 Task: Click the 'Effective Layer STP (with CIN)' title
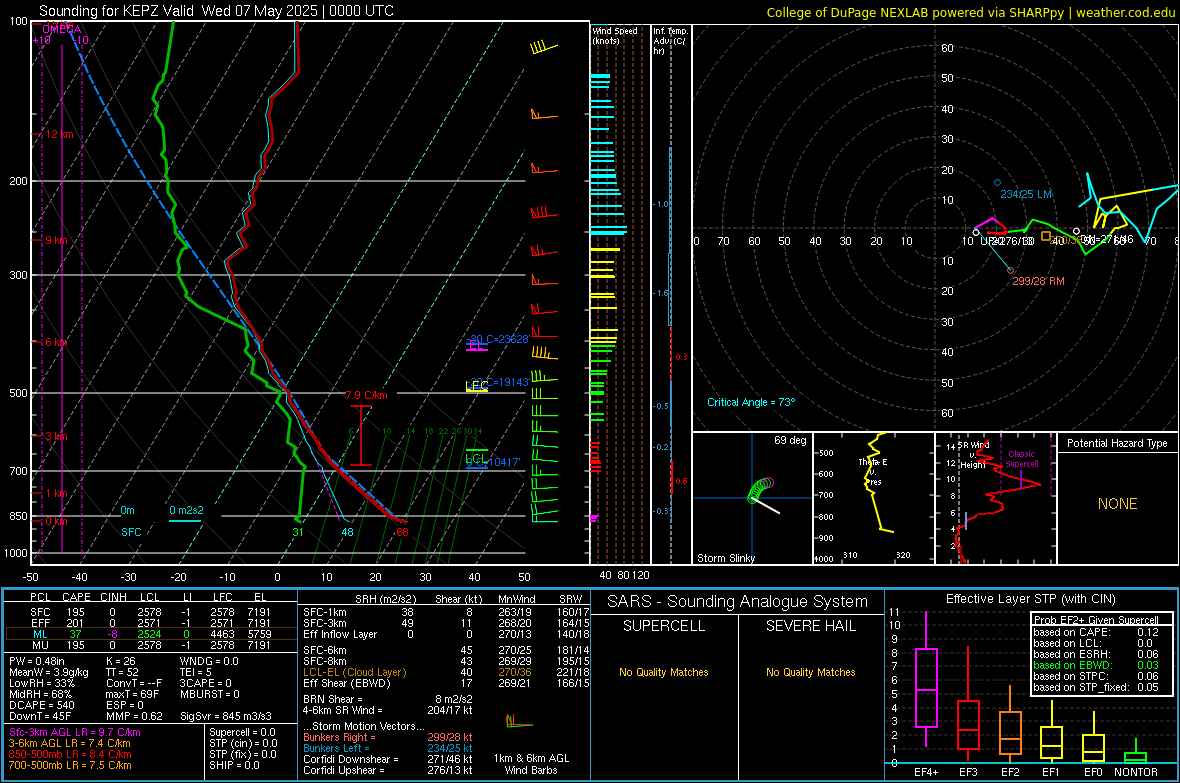click(x=1030, y=599)
